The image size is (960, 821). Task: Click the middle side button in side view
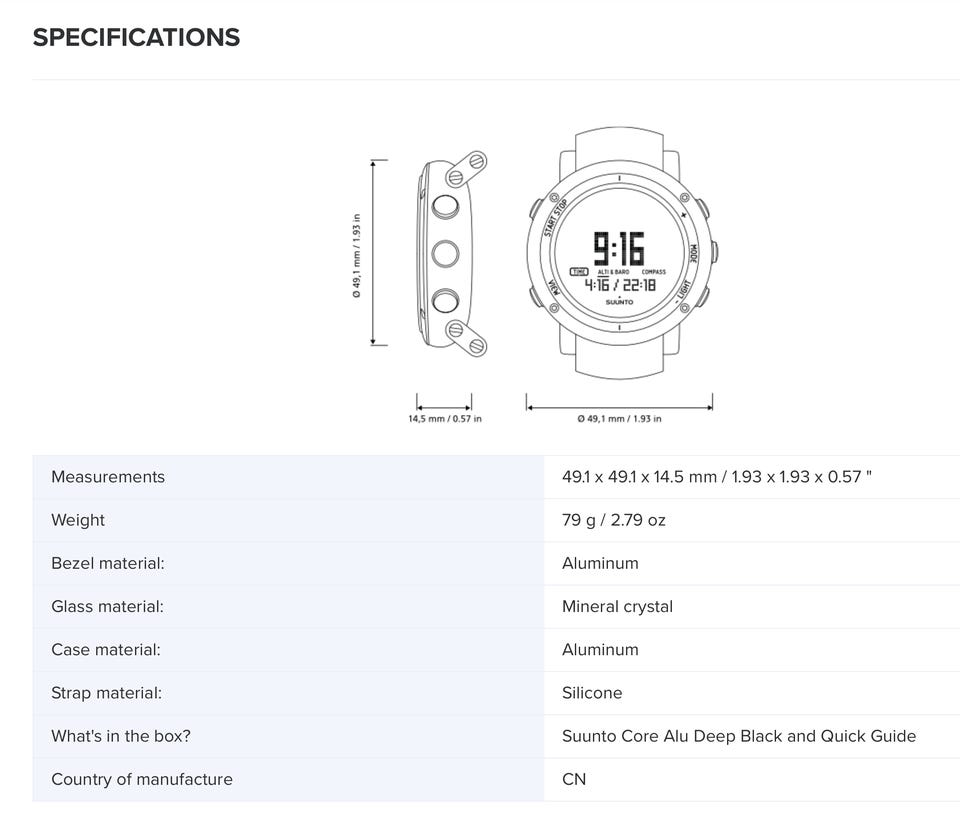pos(445,253)
